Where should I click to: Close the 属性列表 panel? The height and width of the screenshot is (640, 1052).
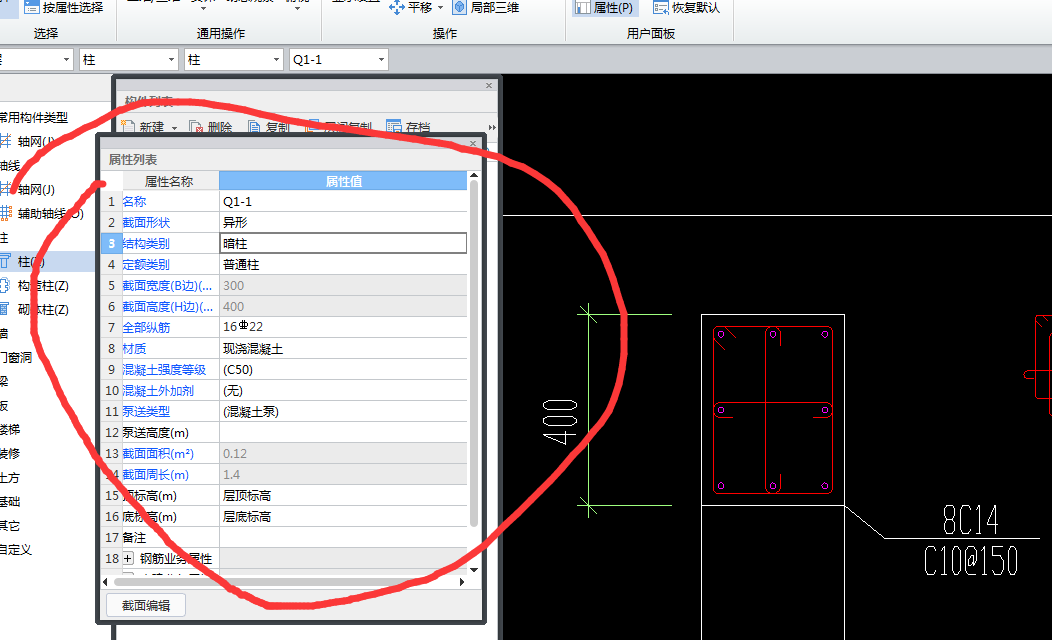point(473,143)
